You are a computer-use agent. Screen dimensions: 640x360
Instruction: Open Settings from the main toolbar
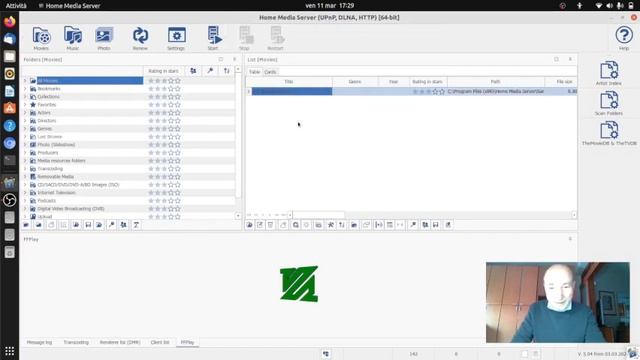(x=176, y=38)
